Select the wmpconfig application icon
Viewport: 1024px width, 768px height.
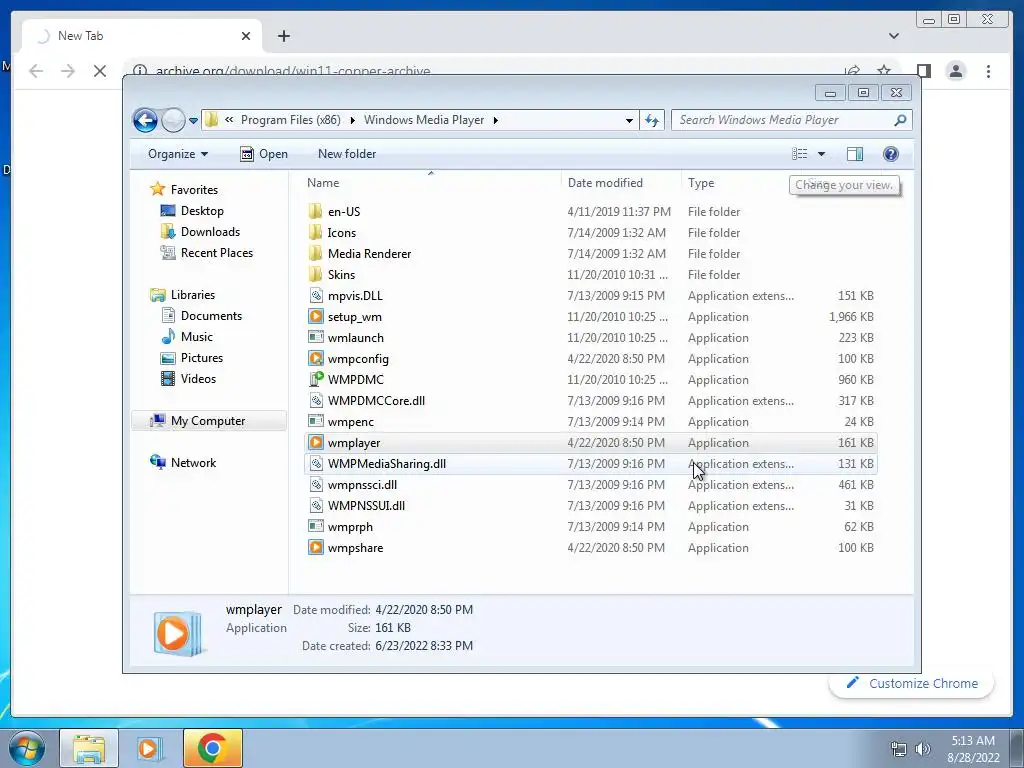click(x=315, y=359)
